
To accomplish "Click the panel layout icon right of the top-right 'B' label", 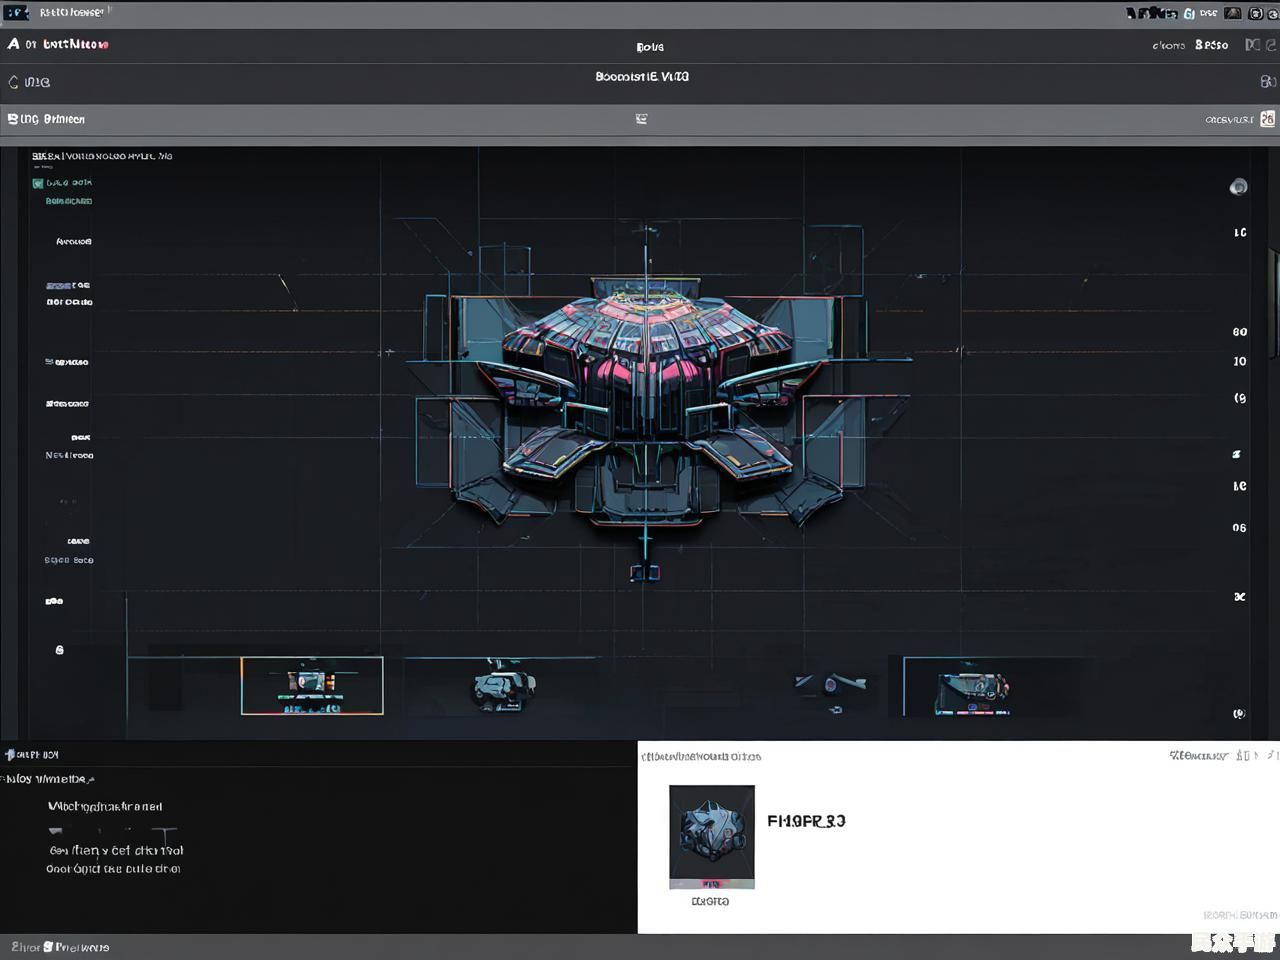I will pos(1252,45).
